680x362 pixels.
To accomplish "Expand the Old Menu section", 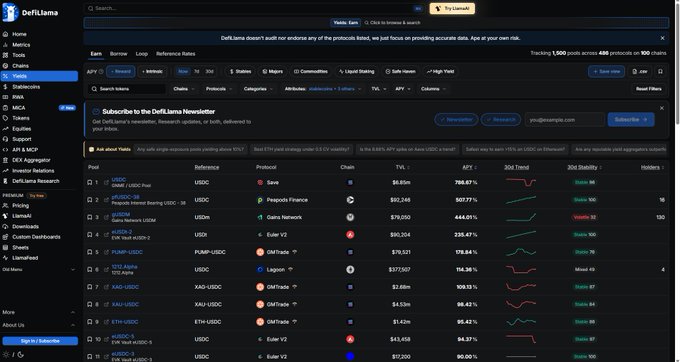I will (x=39, y=270).
